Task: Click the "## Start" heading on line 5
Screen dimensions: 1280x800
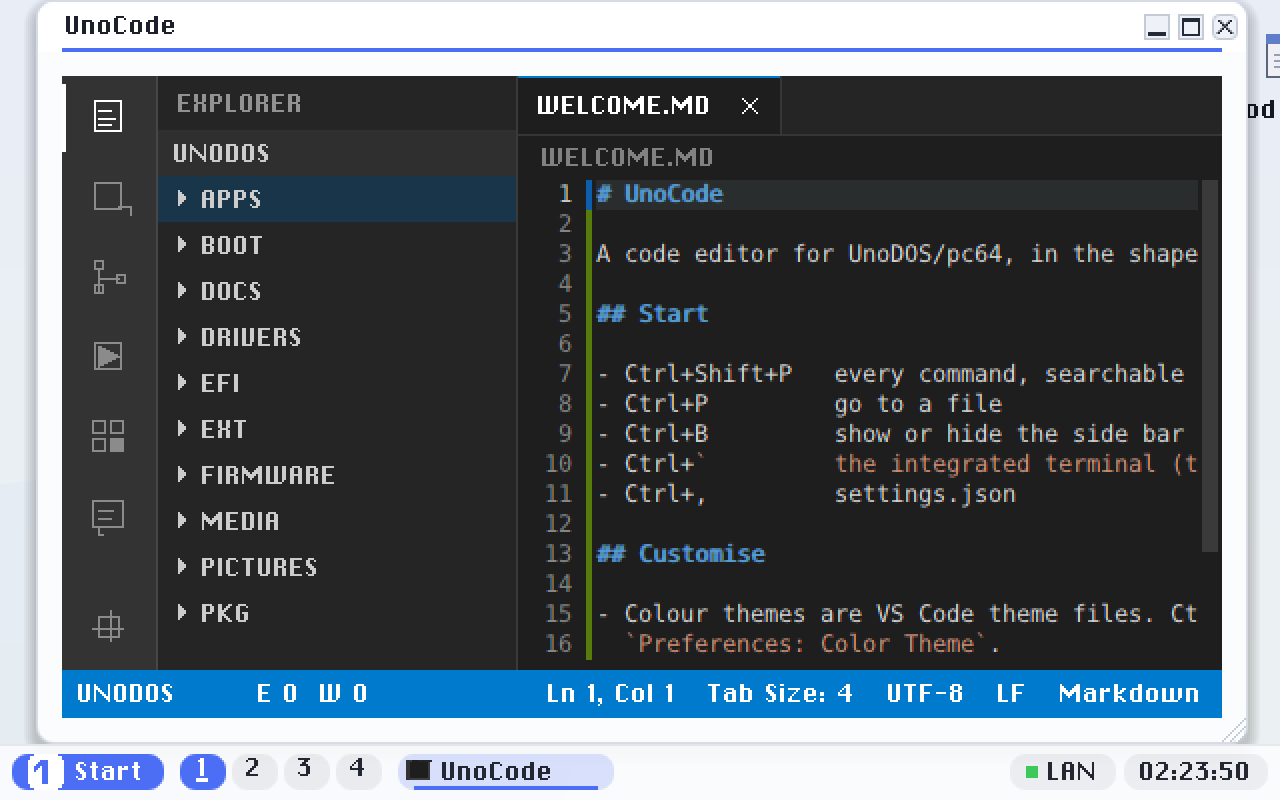Action: (652, 314)
